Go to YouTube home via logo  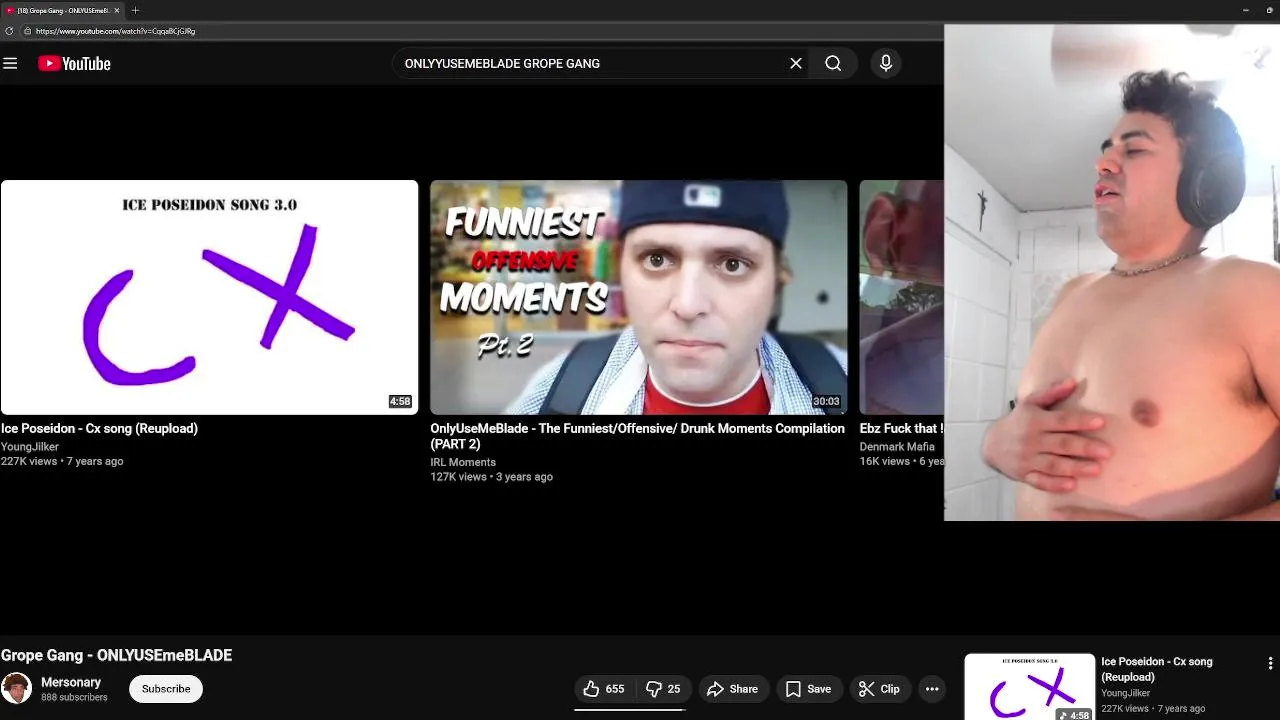click(x=74, y=63)
